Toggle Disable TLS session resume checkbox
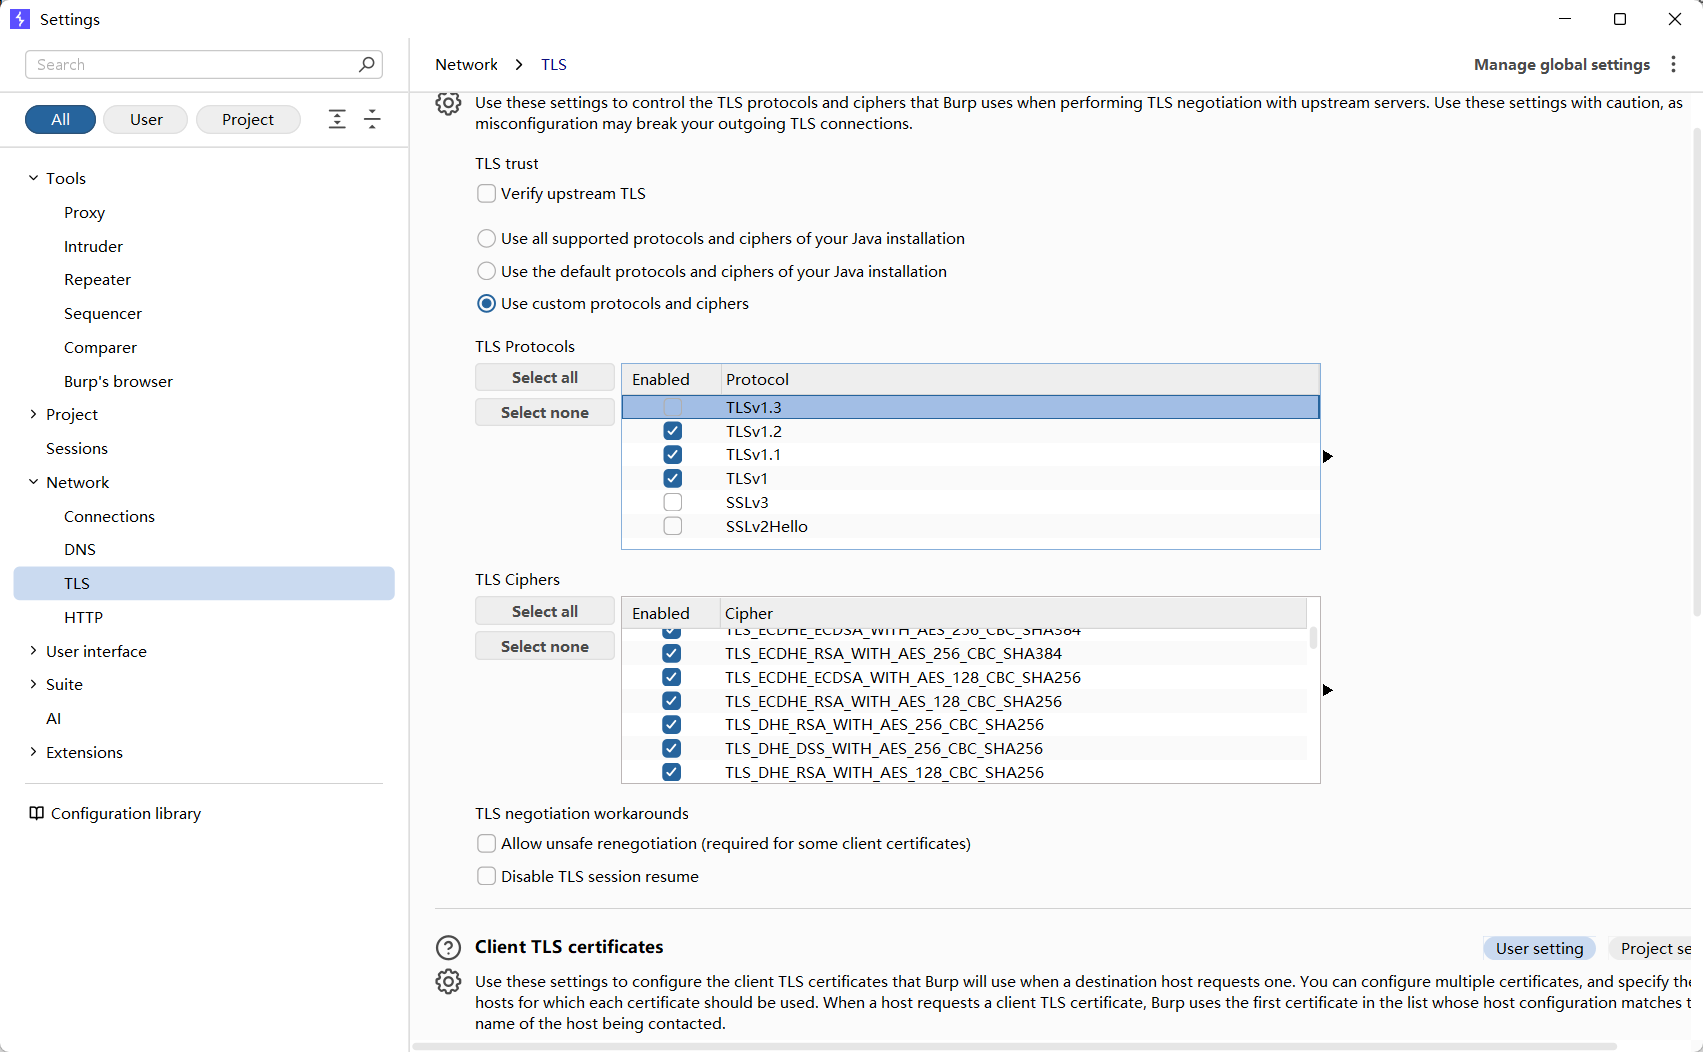 point(486,876)
